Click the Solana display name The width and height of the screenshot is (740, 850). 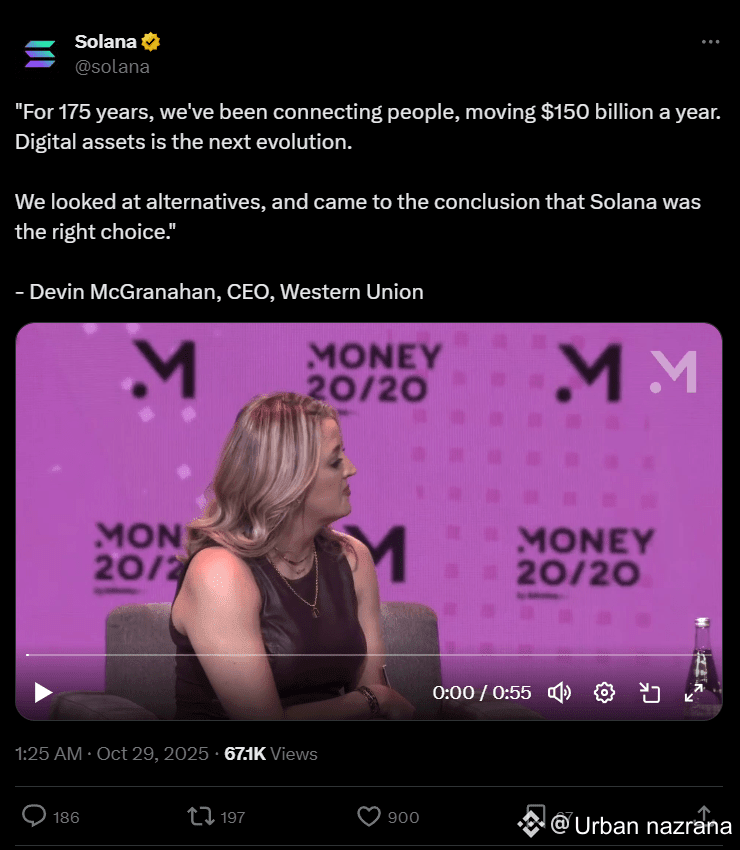[x=105, y=42]
